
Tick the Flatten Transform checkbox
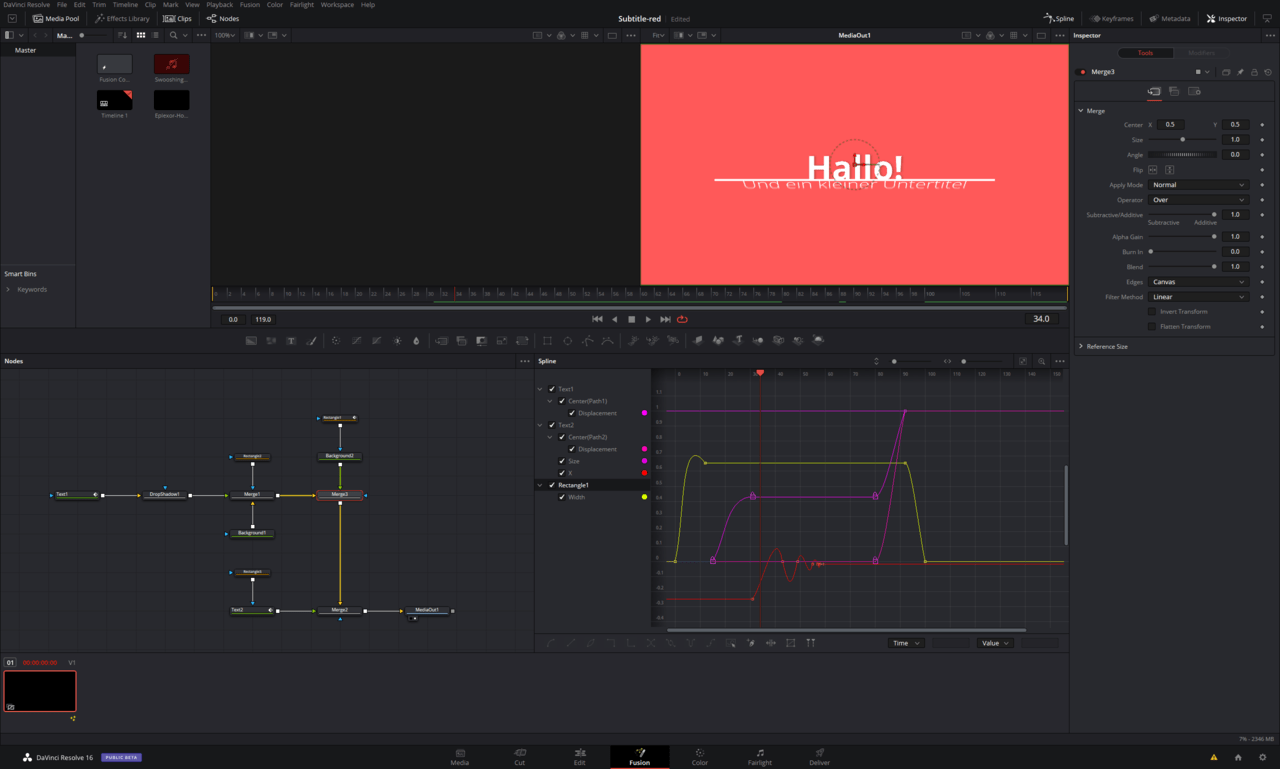point(1152,327)
